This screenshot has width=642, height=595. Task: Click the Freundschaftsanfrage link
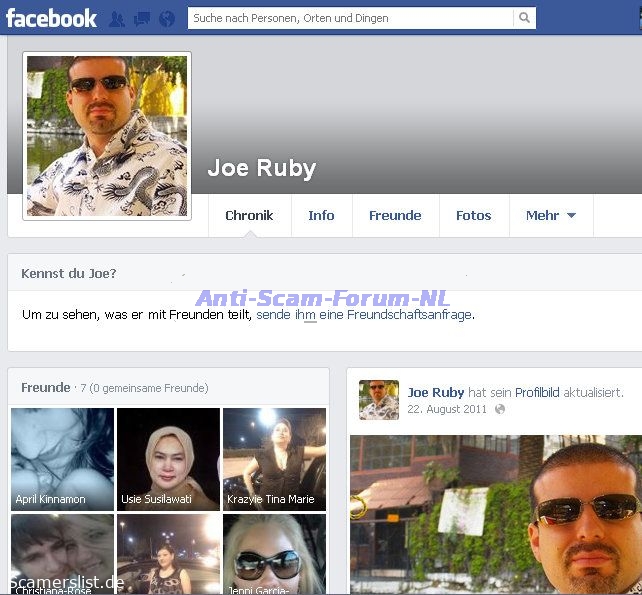point(363,314)
